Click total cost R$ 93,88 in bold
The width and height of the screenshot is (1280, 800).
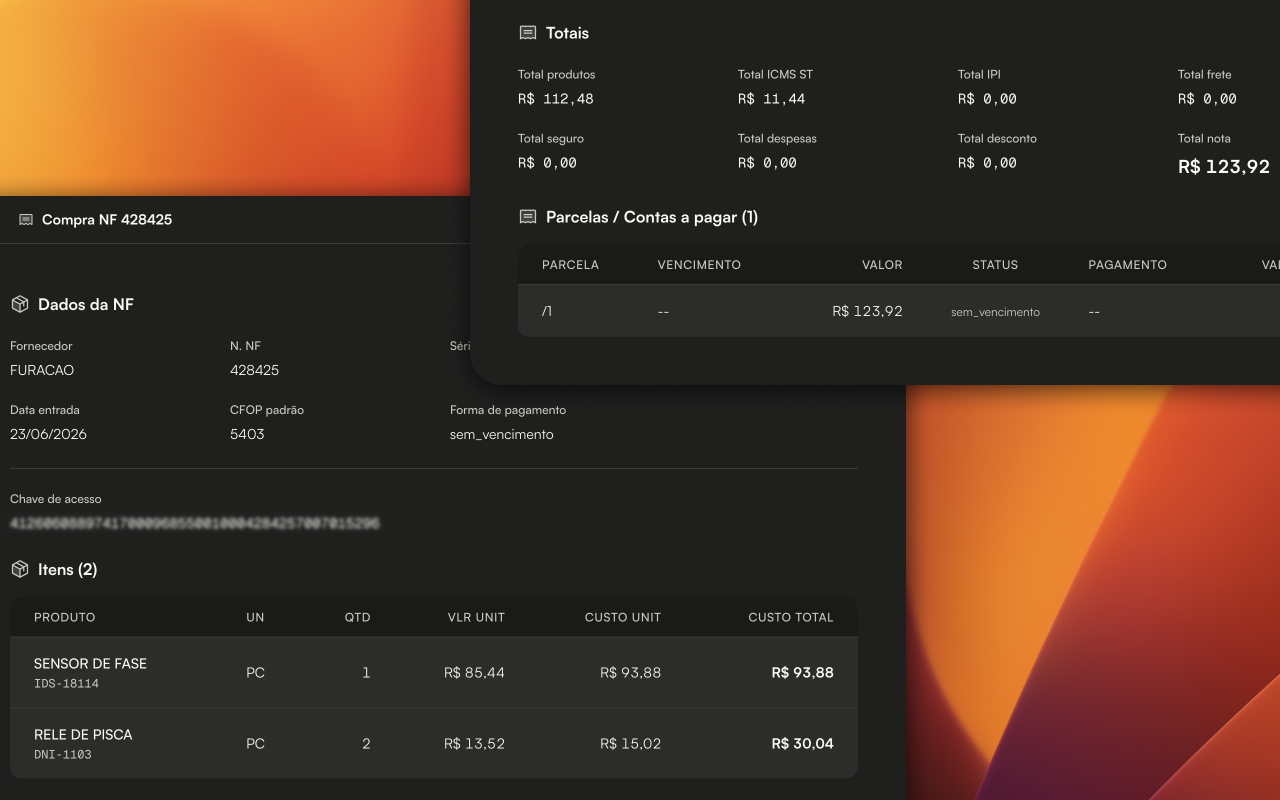[802, 673]
